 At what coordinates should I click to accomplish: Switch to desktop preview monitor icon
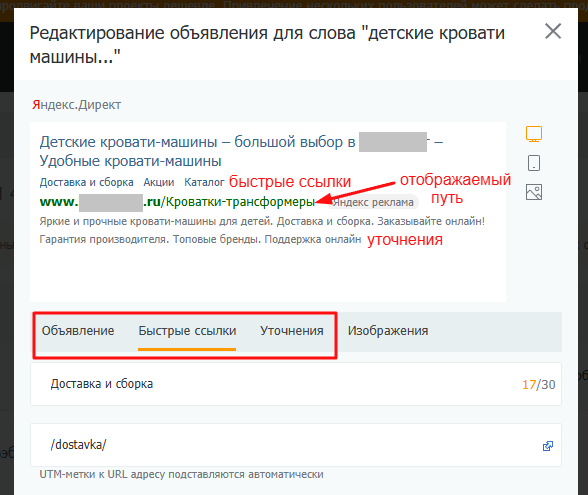(x=534, y=134)
